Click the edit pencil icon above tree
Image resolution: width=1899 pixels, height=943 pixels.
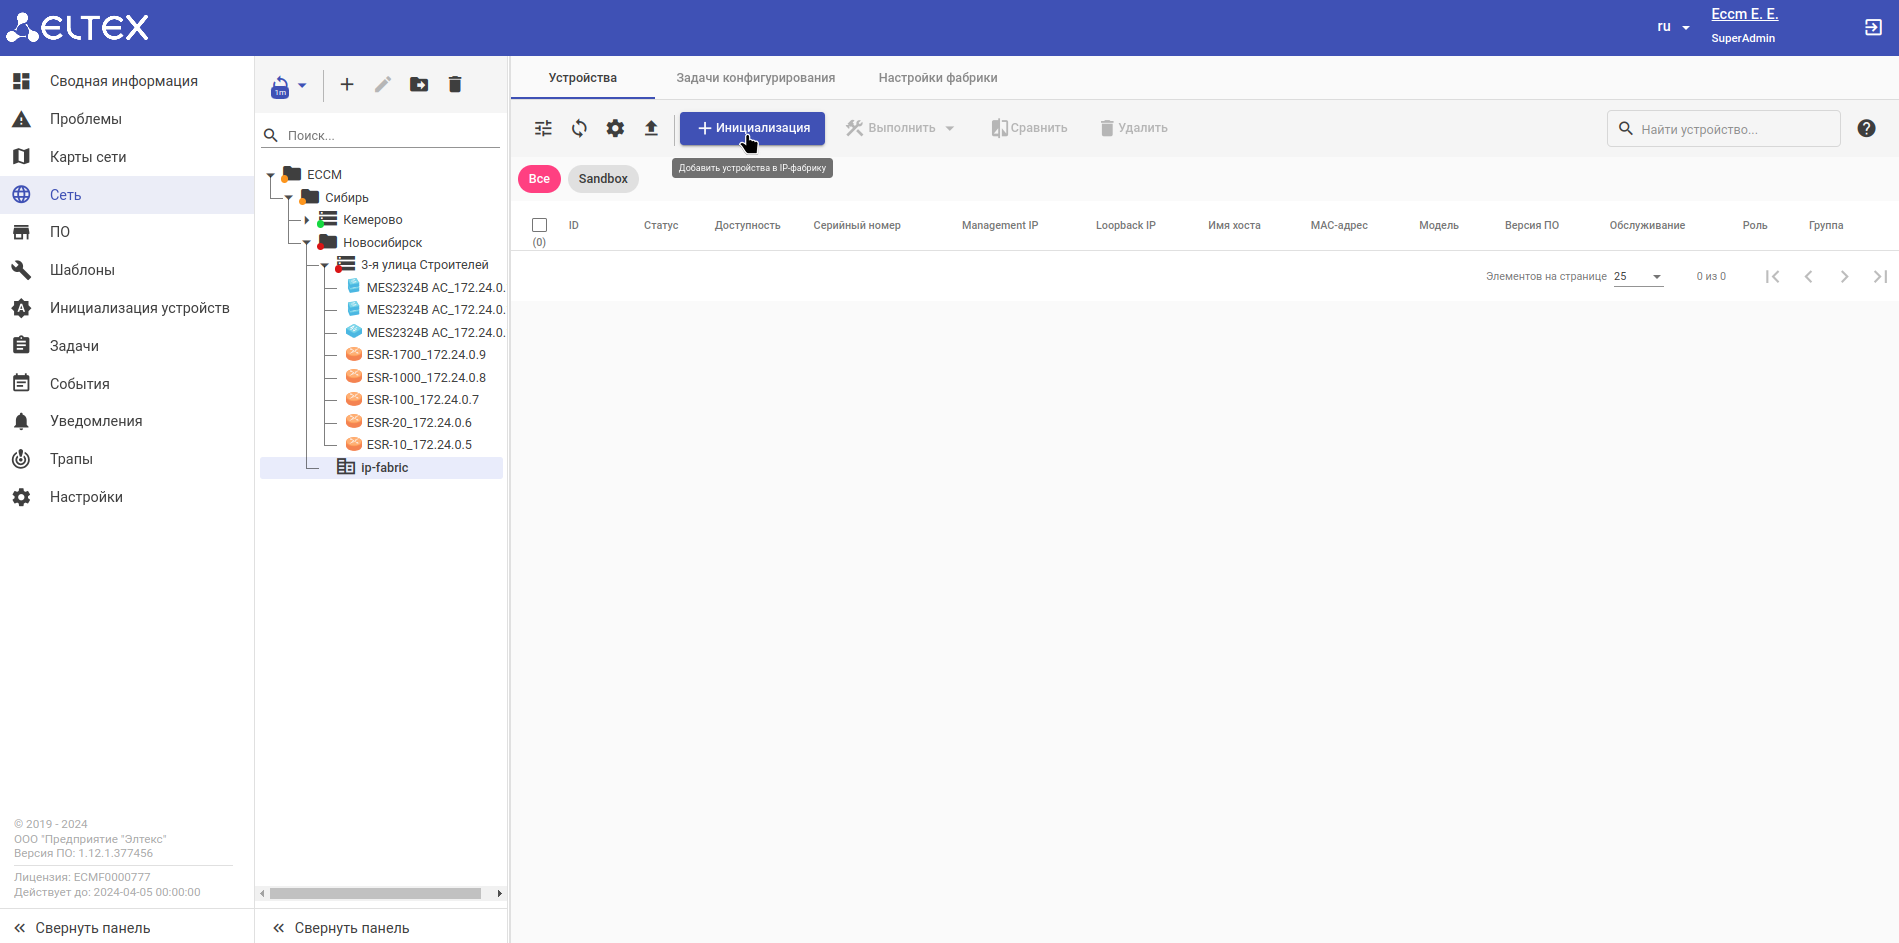pyautogui.click(x=383, y=85)
